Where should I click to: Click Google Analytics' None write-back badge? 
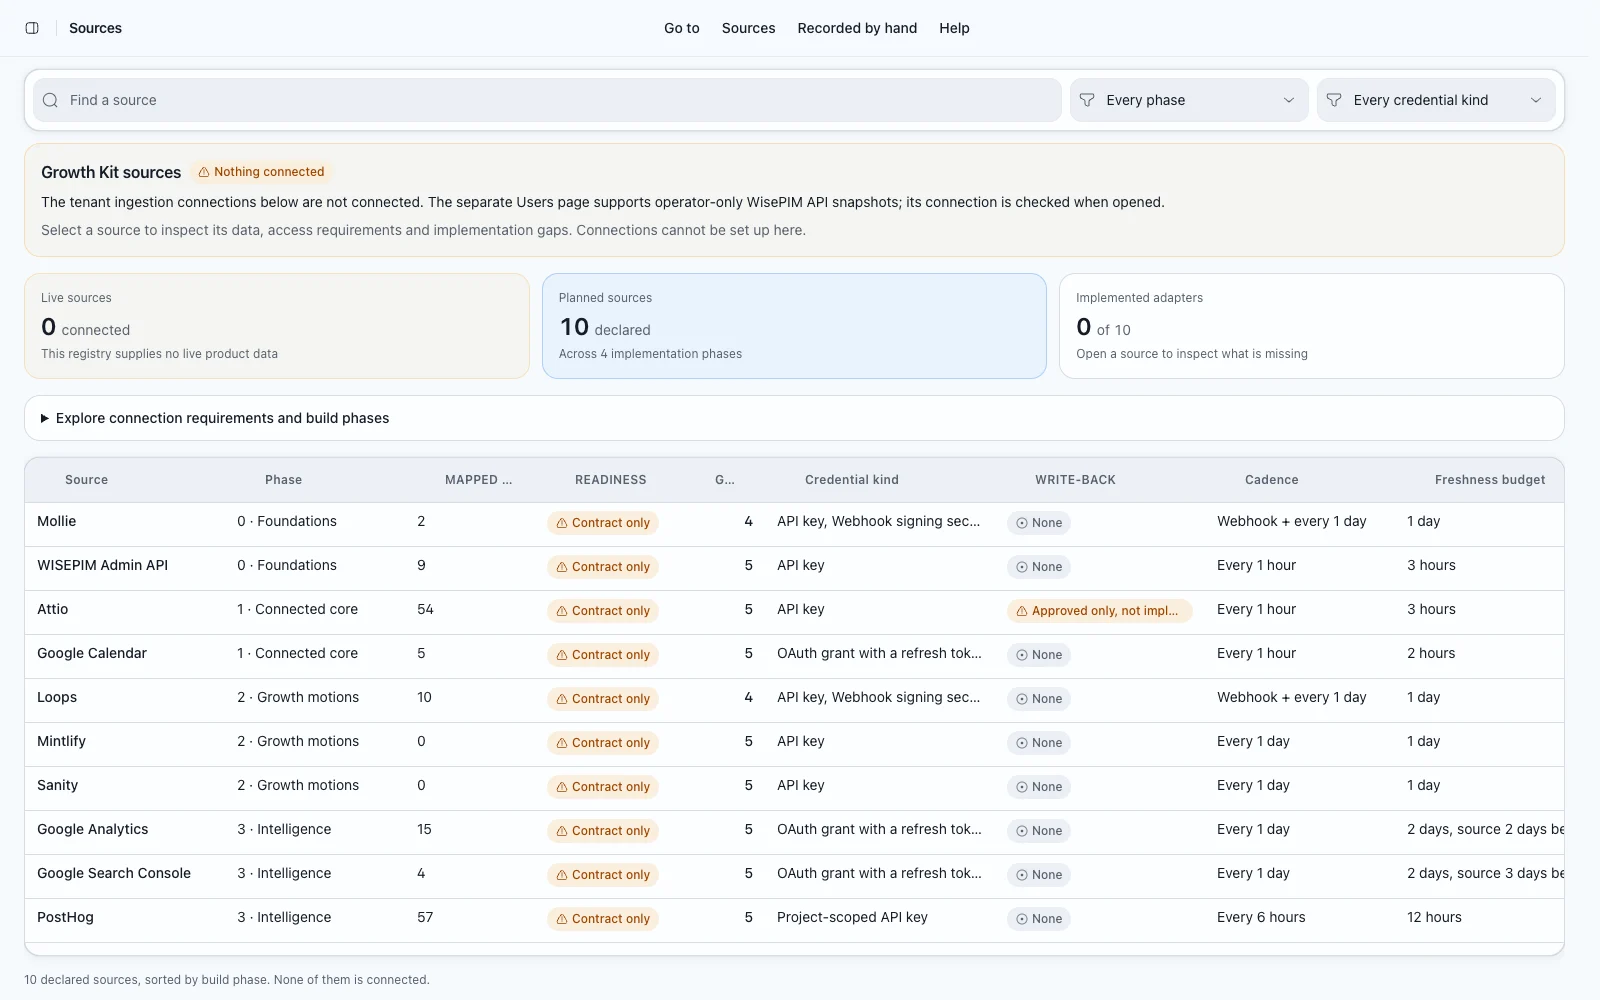pos(1039,831)
